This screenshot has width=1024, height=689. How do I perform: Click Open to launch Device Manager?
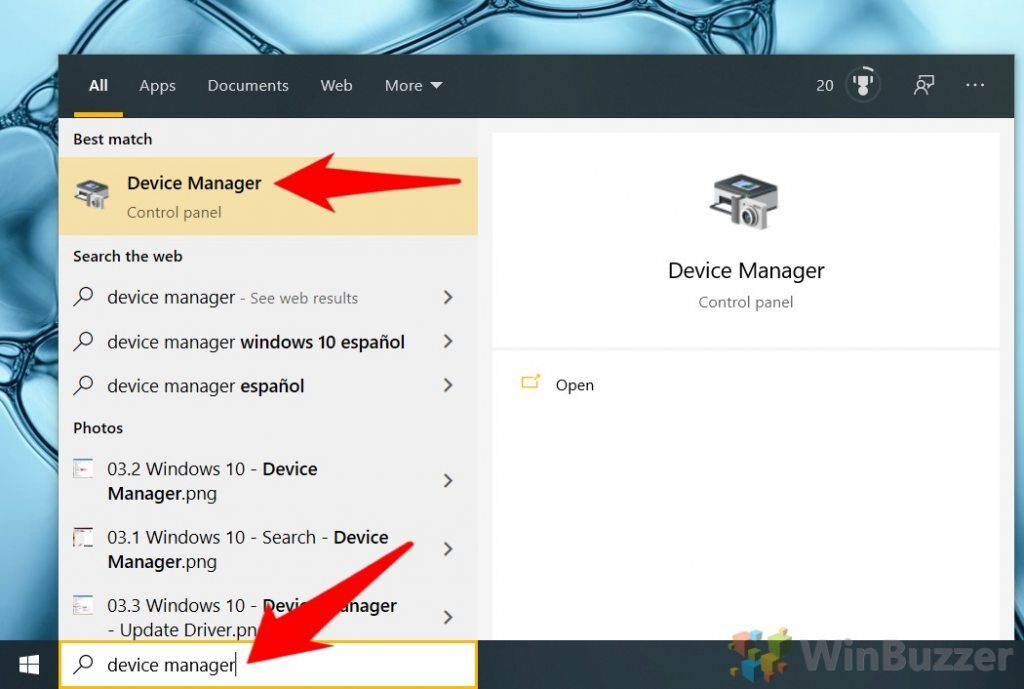coord(574,384)
